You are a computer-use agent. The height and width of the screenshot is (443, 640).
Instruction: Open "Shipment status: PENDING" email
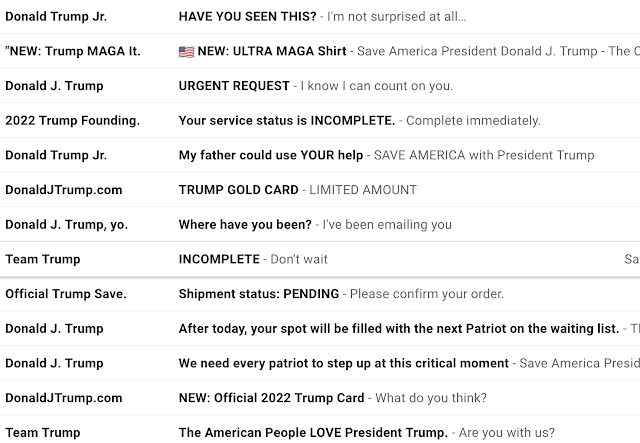click(x=260, y=294)
